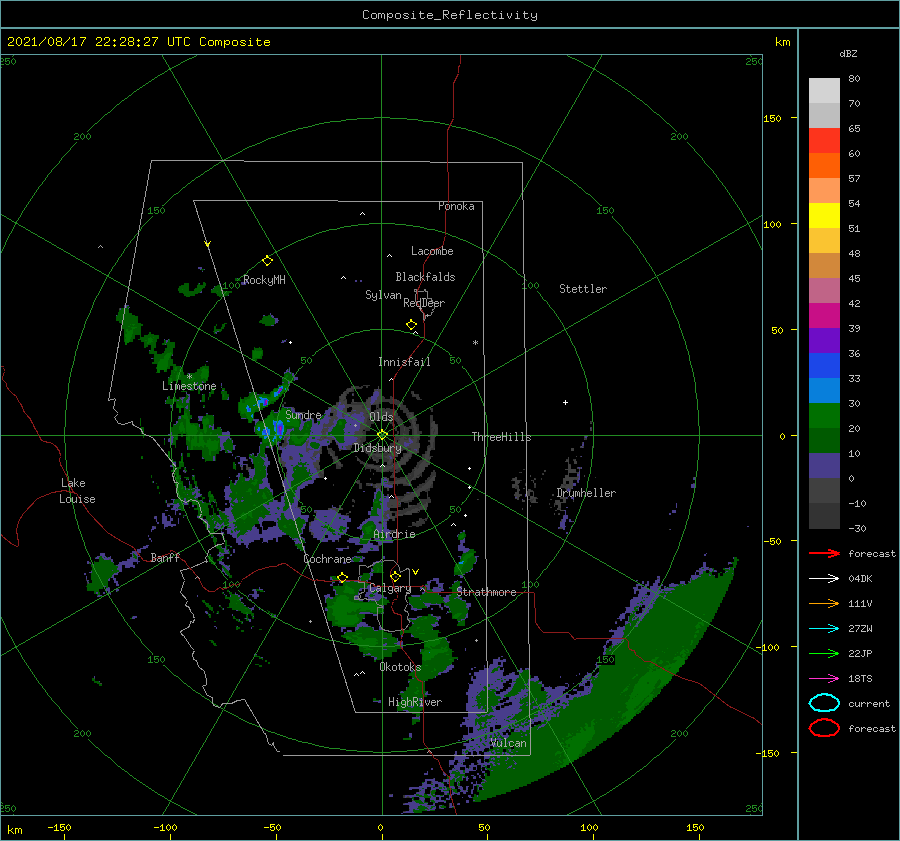
Task: Click the Lacombe city label
Action: click(x=432, y=251)
